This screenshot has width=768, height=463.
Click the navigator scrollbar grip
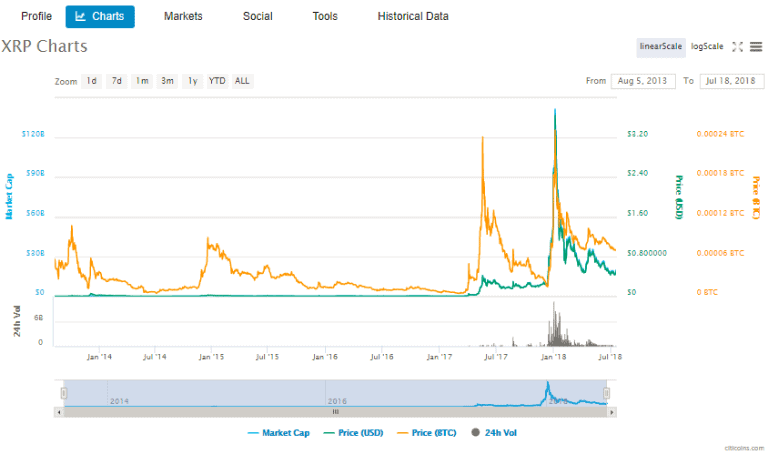coord(336,412)
